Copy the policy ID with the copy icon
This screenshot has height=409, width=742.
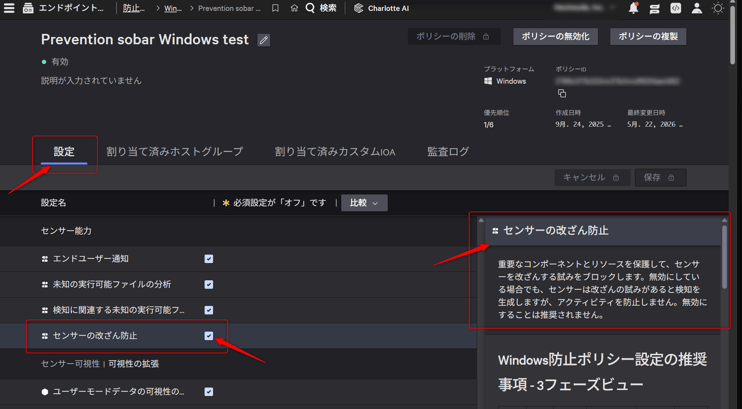point(562,93)
